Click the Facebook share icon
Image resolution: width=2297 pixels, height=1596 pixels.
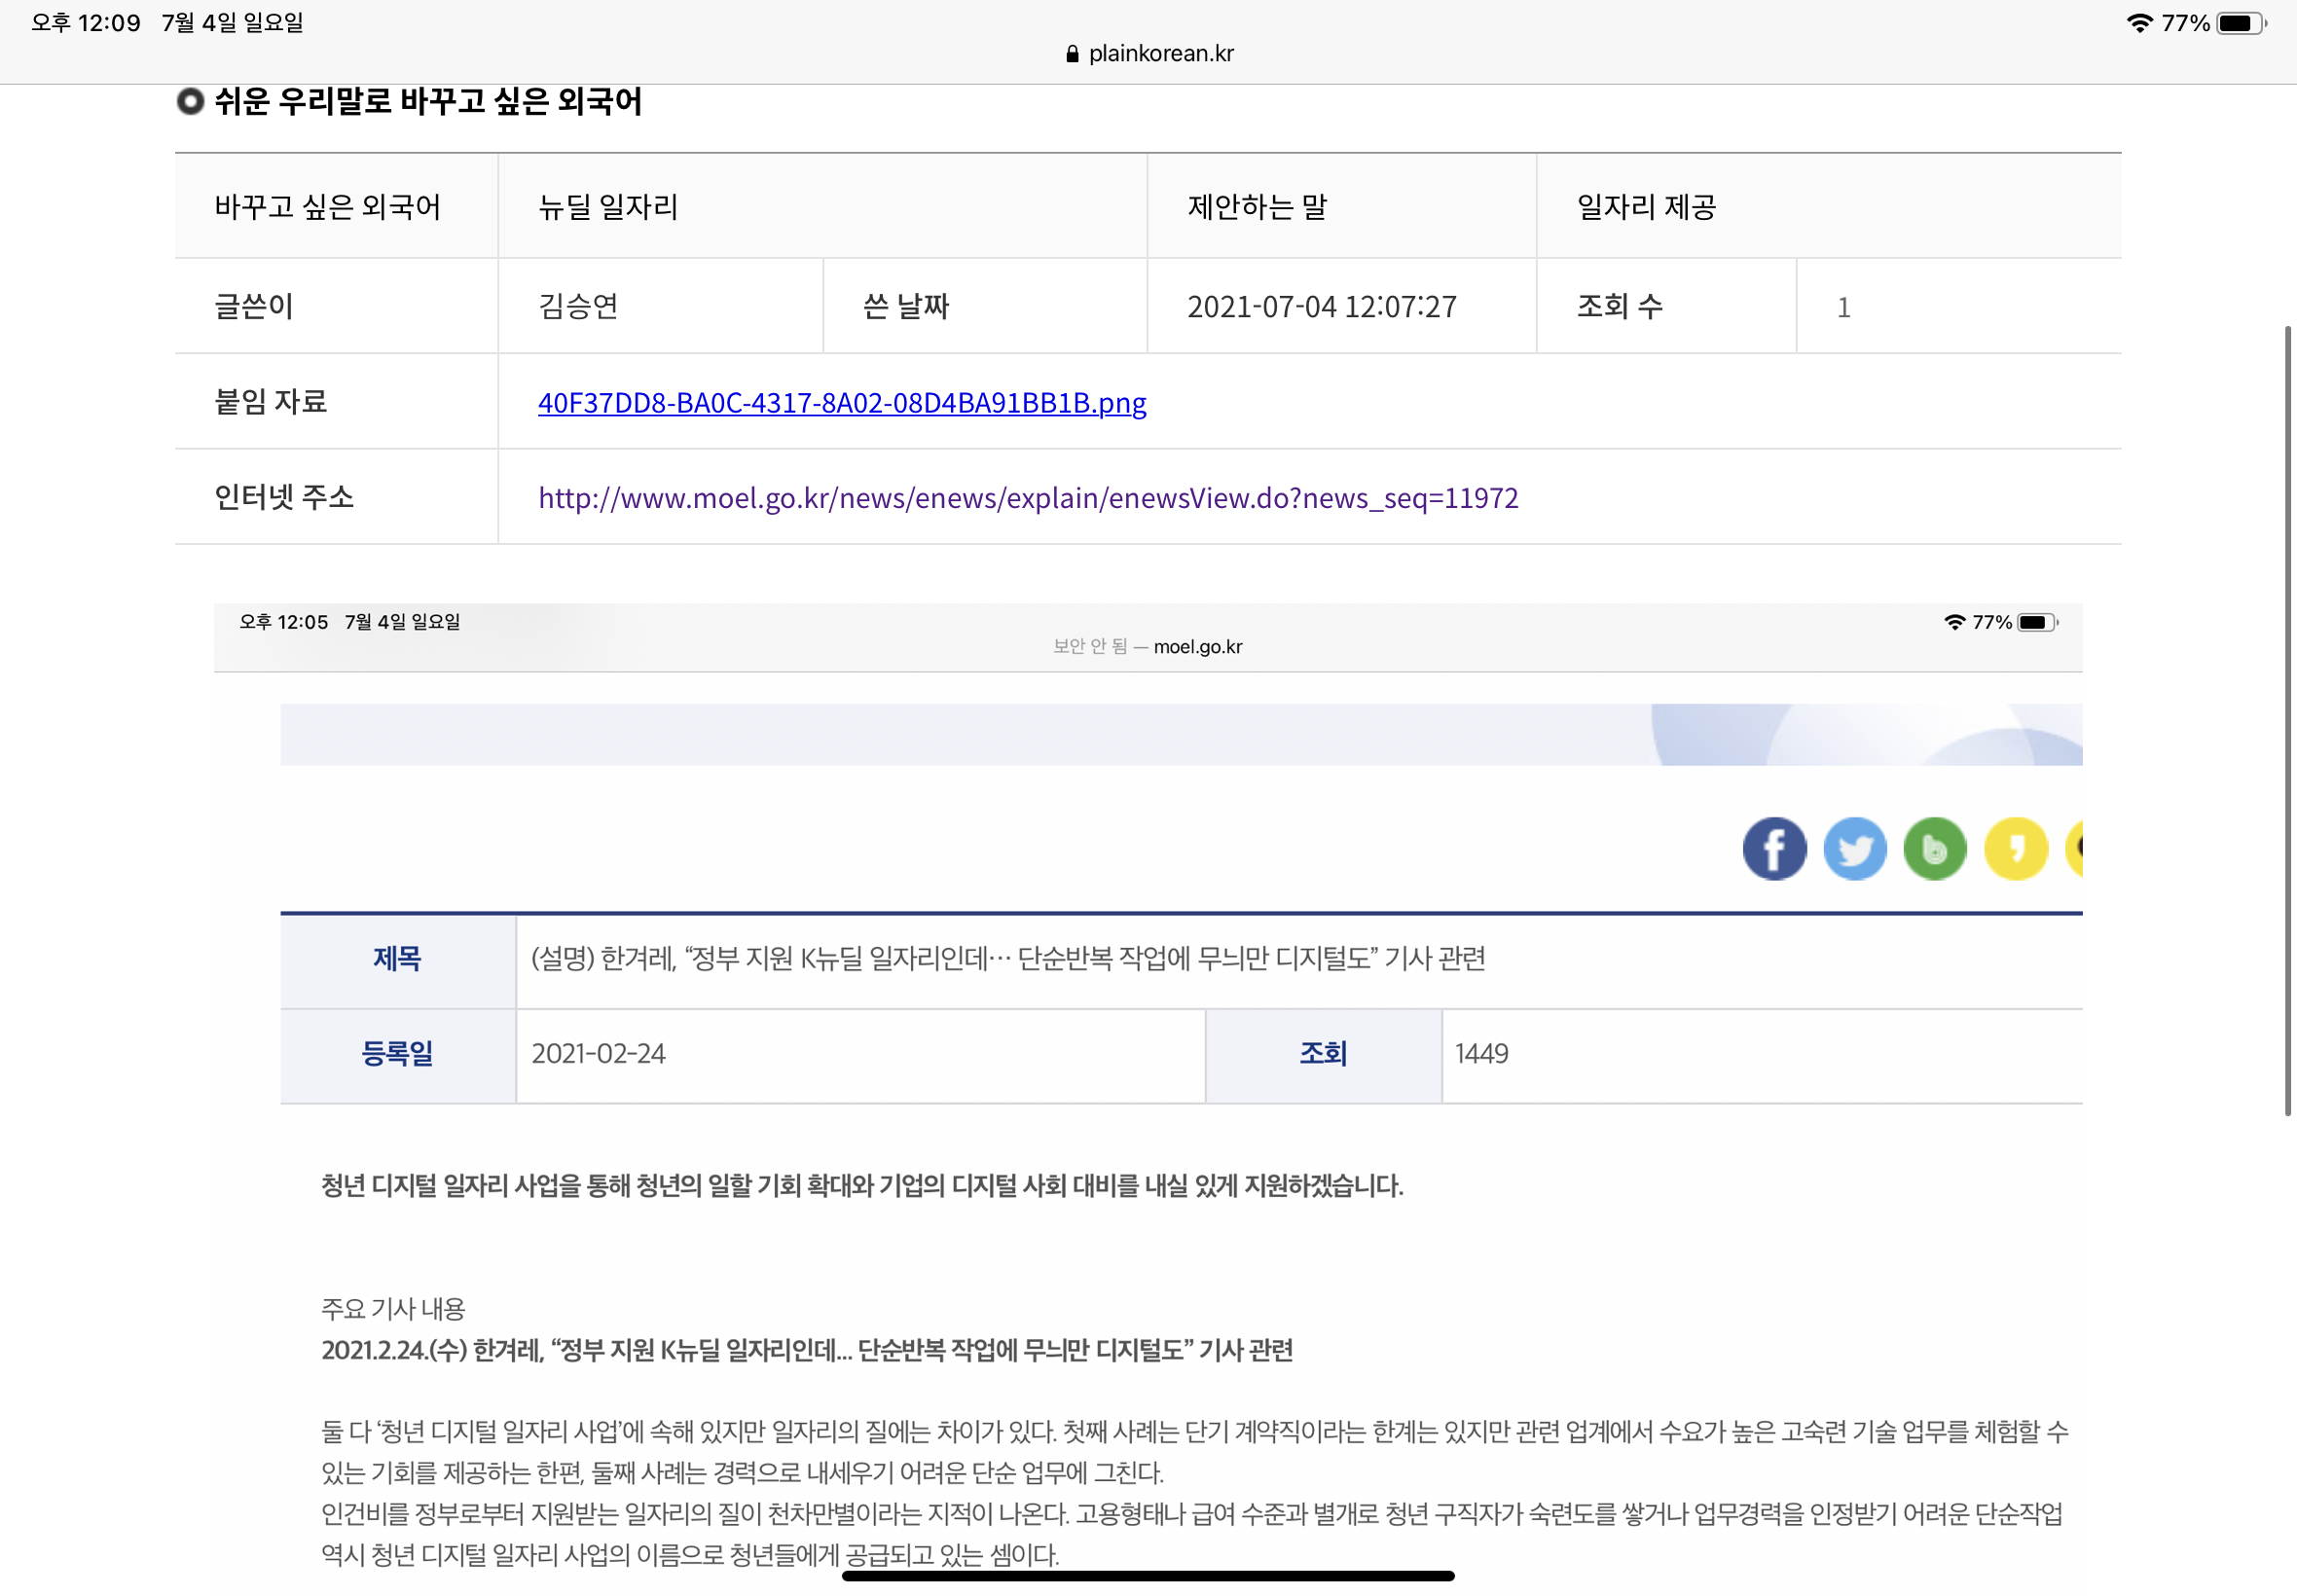click(1774, 849)
